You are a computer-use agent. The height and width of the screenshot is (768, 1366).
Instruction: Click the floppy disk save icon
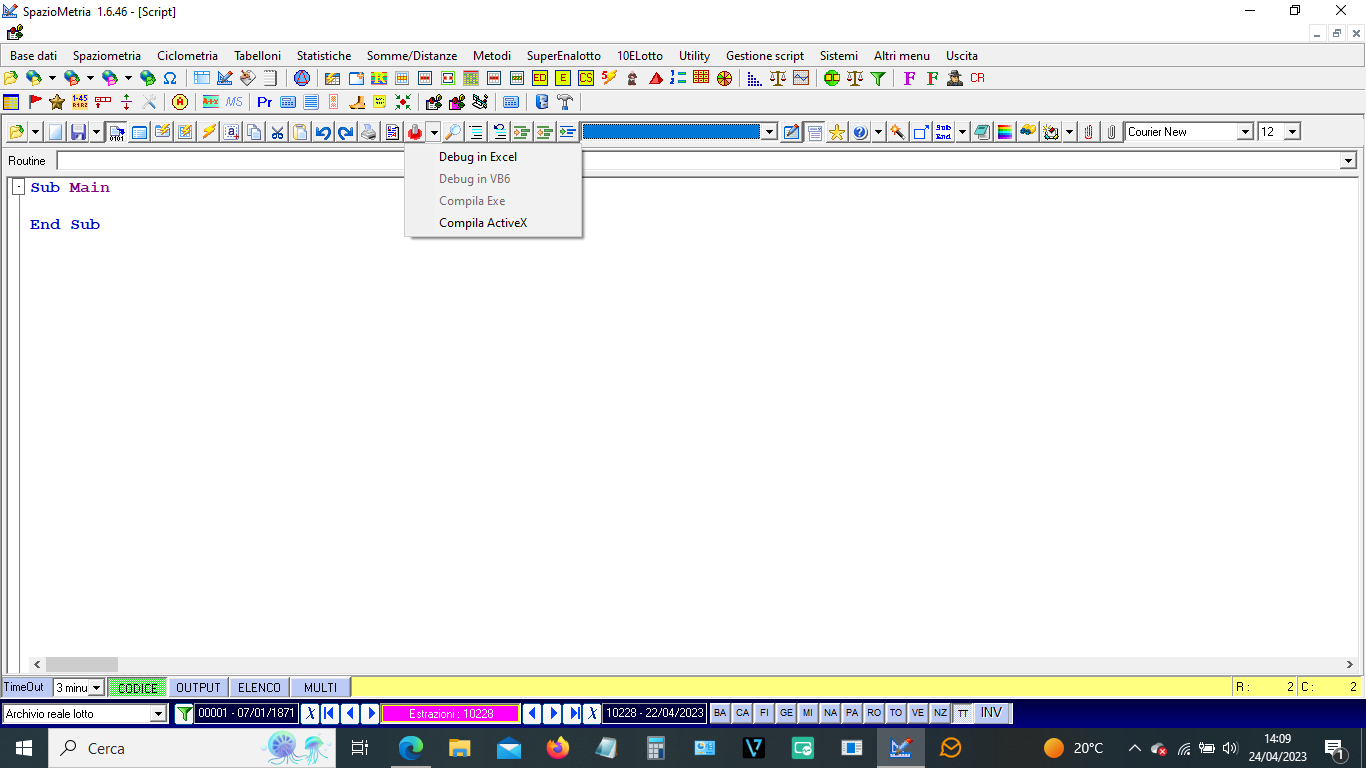[x=78, y=132]
